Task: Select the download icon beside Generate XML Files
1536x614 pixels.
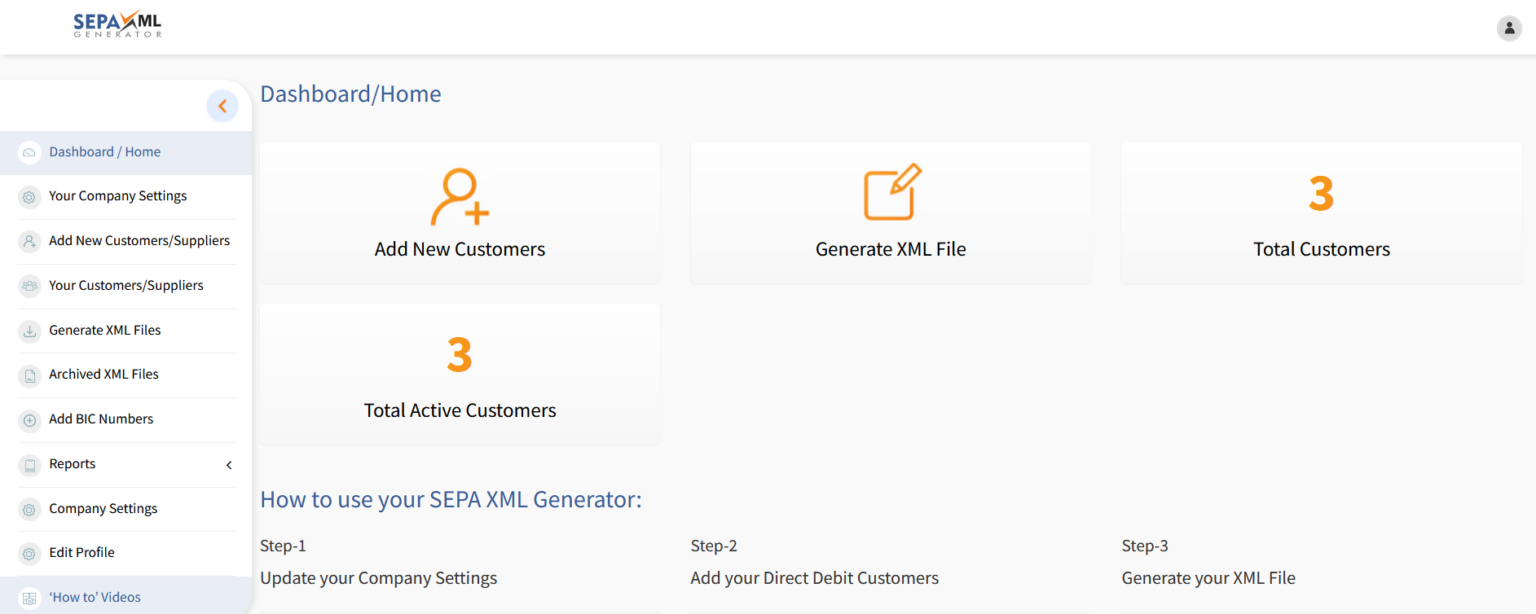Action: click(27, 330)
